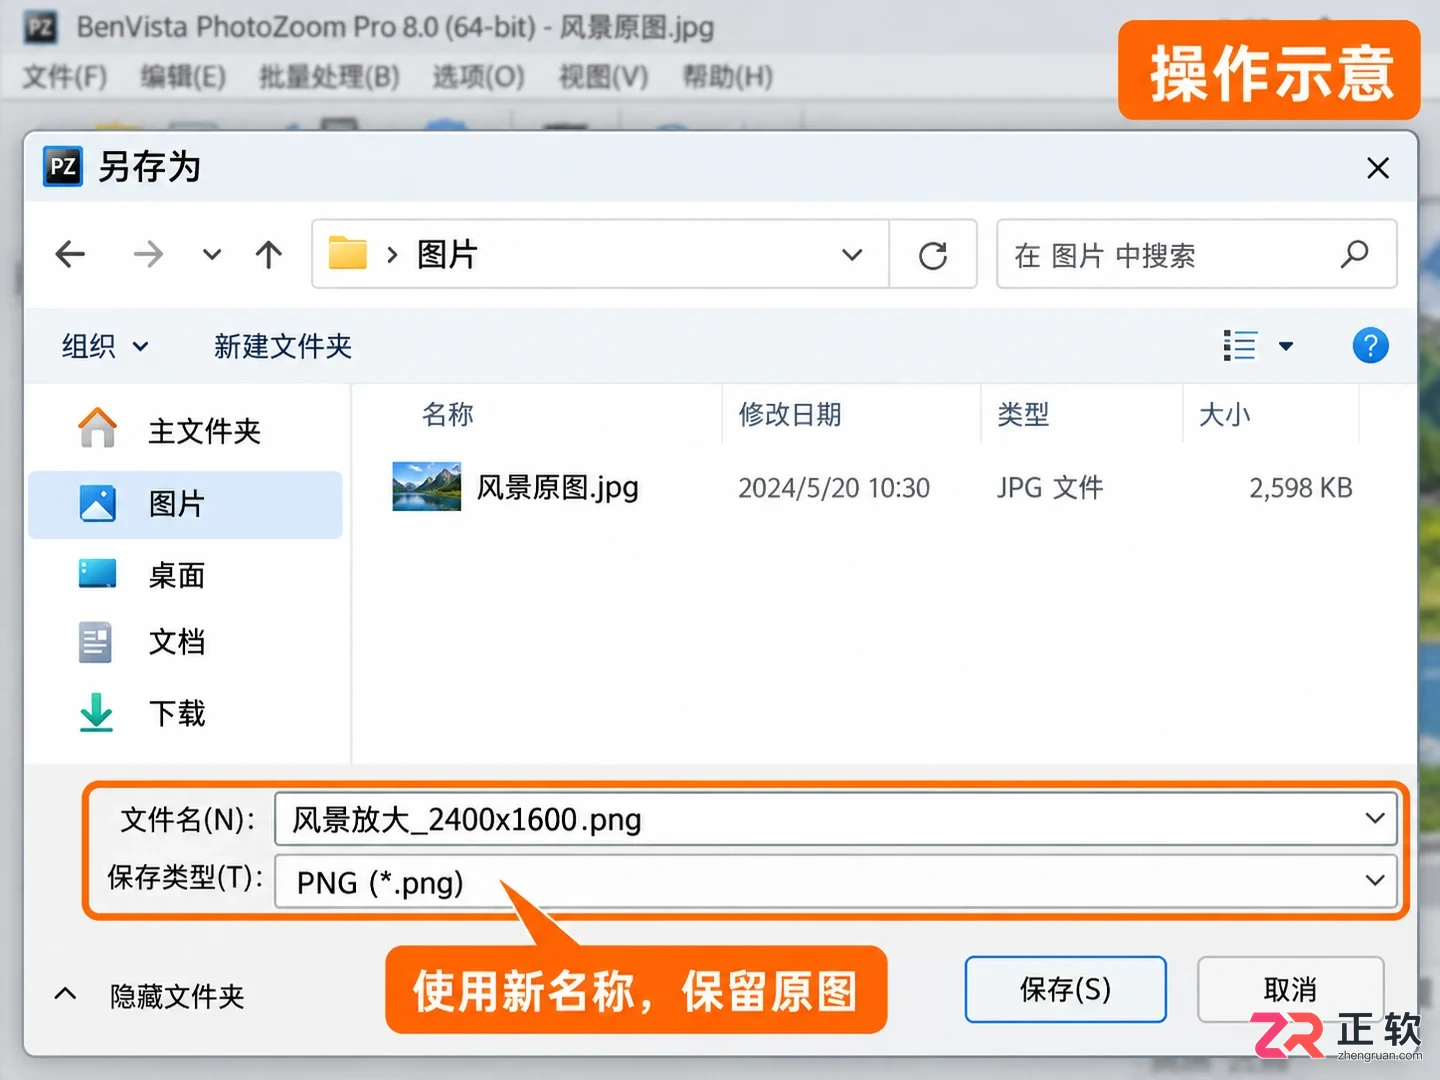The image size is (1440, 1080).
Task: Go up one folder level
Action: click(268, 254)
